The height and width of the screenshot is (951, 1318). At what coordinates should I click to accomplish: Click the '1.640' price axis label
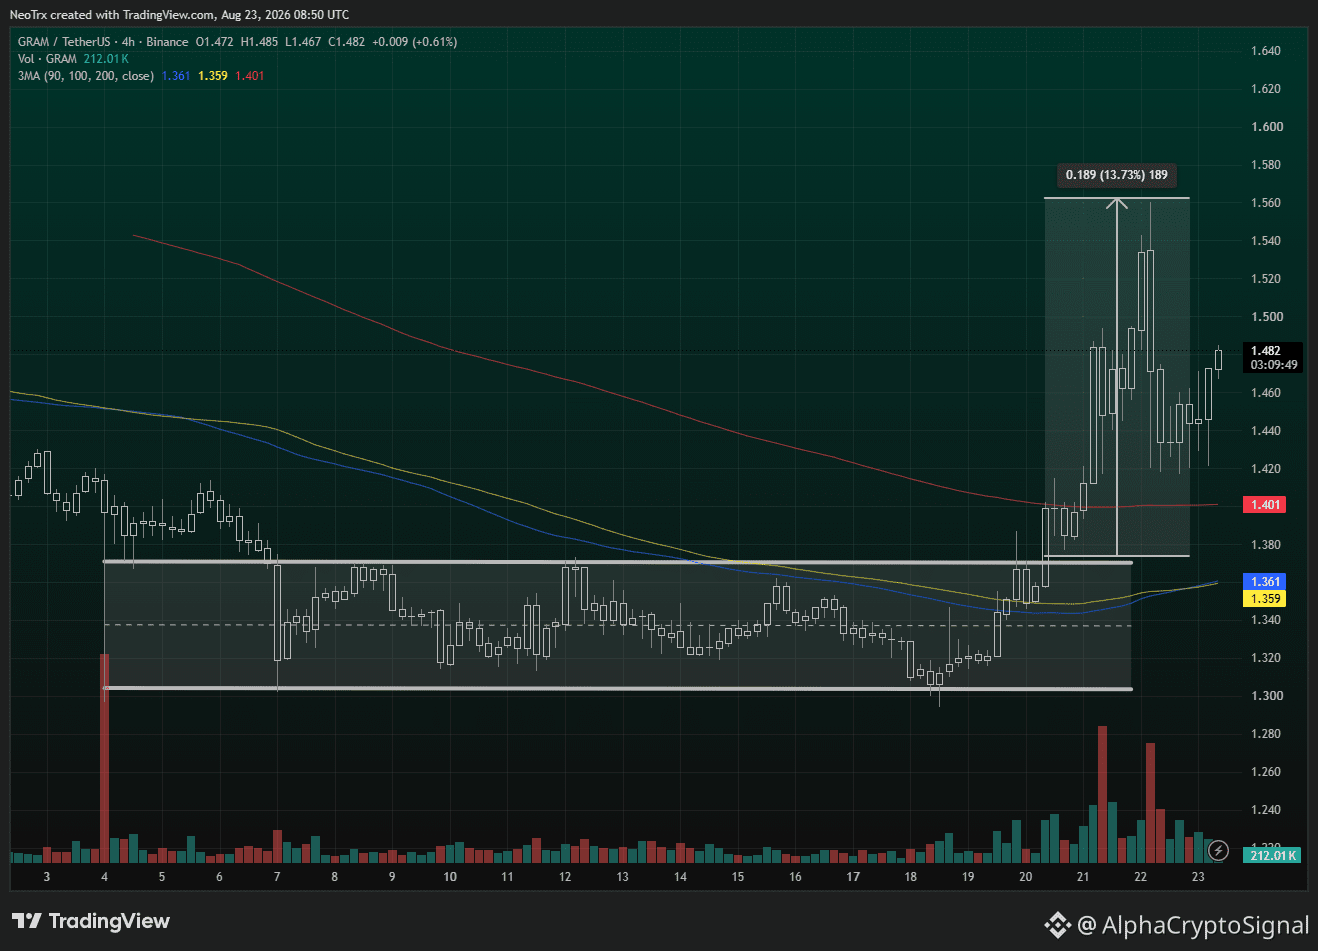coord(1266,51)
